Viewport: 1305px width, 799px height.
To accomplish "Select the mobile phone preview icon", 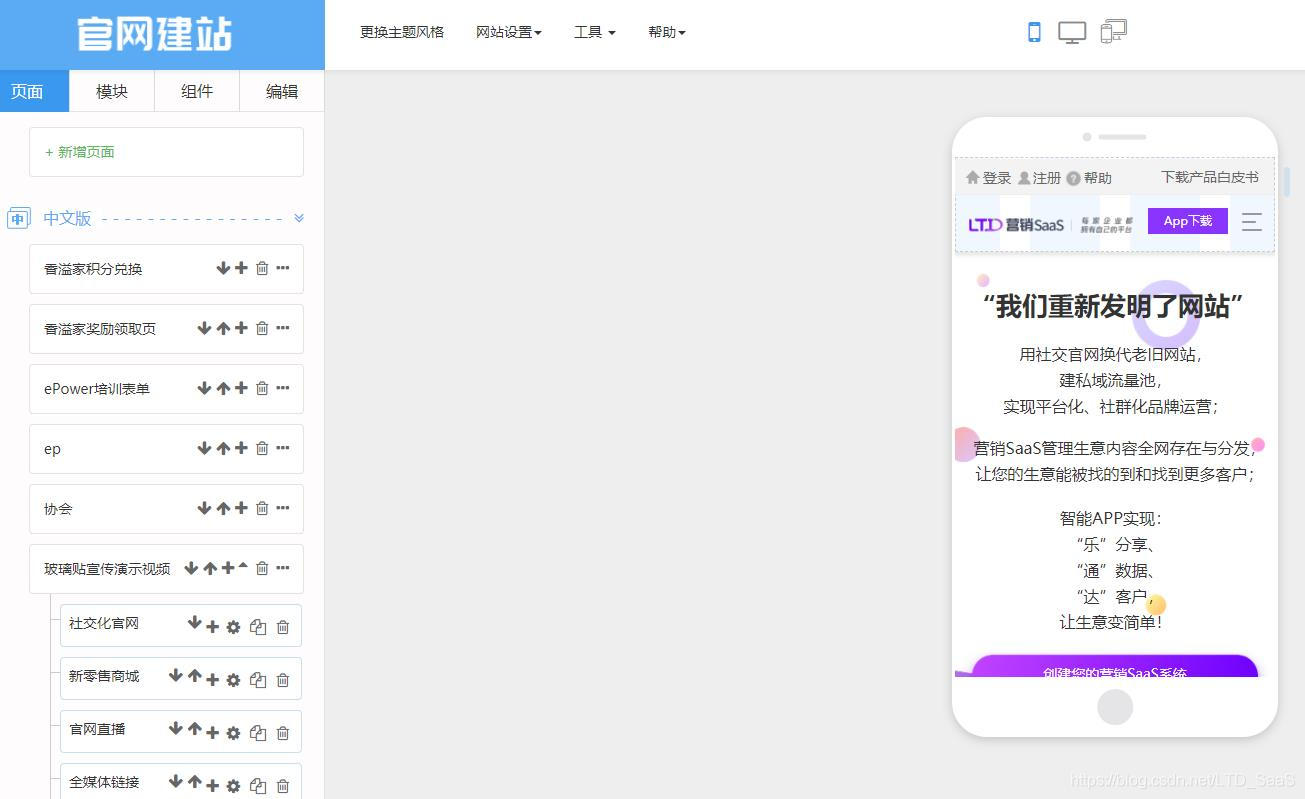I will (x=1033, y=31).
